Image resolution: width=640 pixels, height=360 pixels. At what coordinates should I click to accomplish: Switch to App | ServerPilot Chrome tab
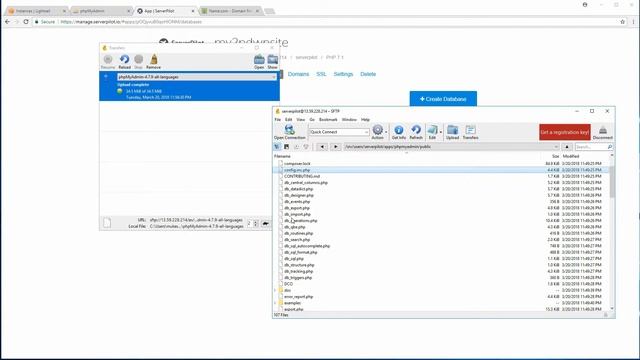coord(165,11)
